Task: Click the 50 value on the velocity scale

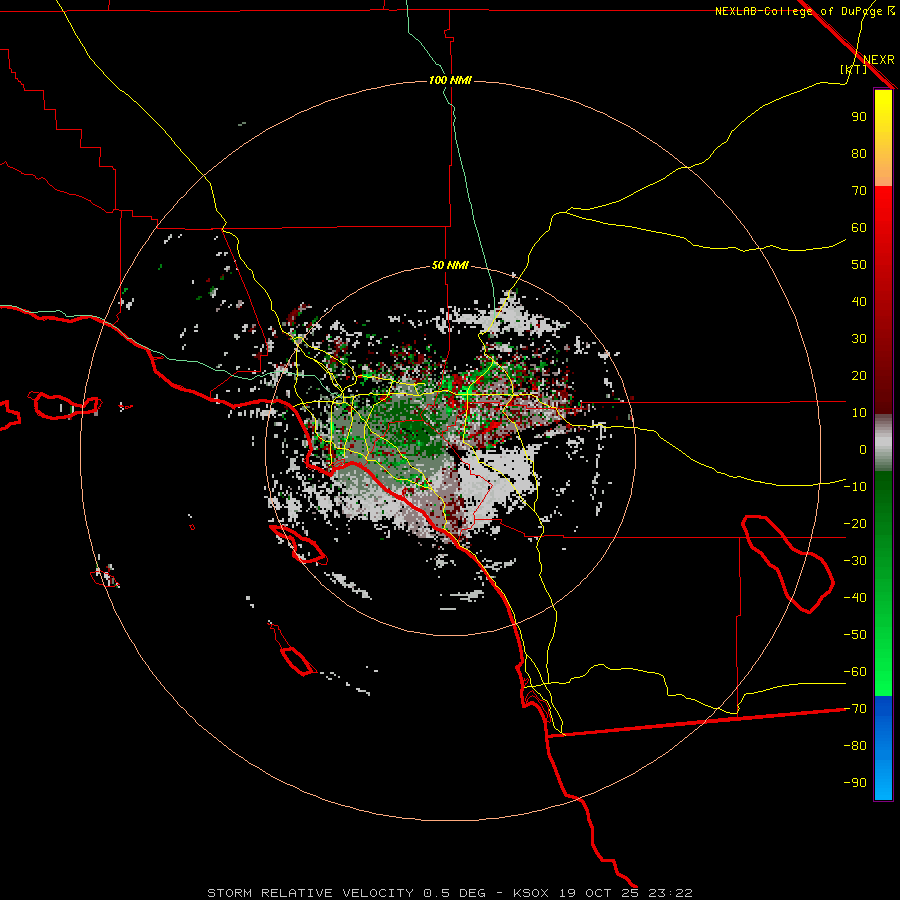Action: [859, 265]
